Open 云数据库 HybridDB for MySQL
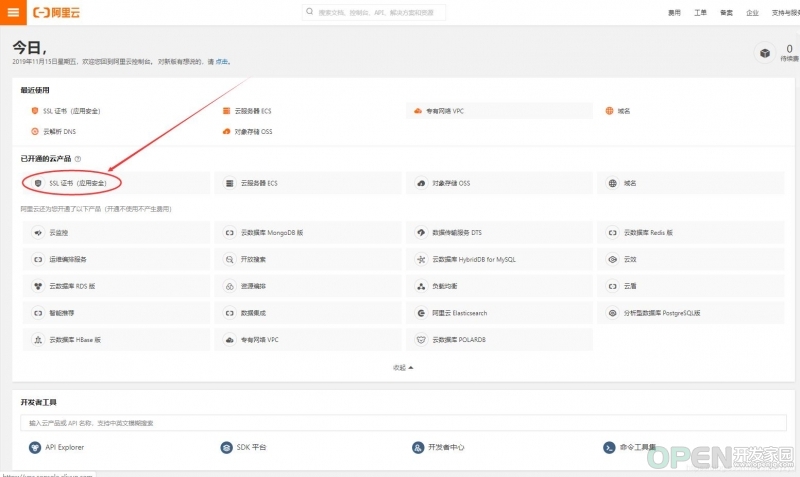This screenshot has width=800, height=477. click(499, 259)
